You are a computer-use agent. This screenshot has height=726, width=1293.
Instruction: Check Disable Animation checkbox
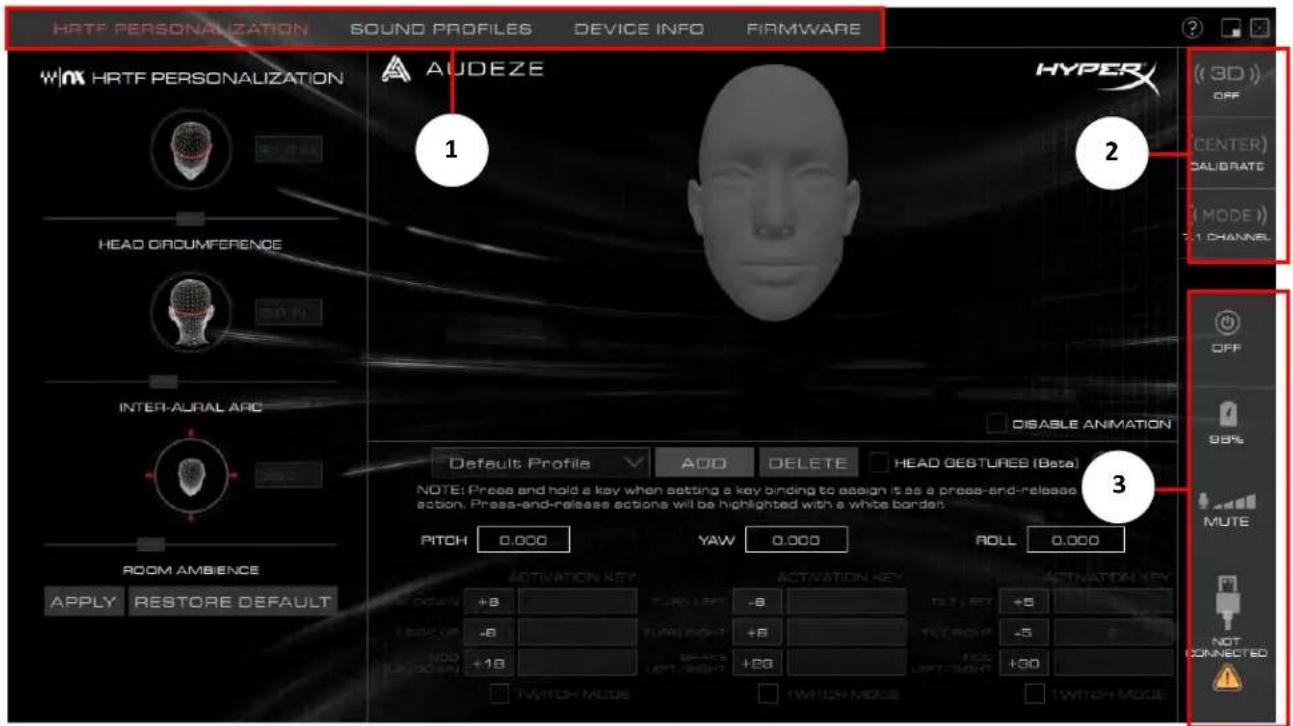[997, 424]
